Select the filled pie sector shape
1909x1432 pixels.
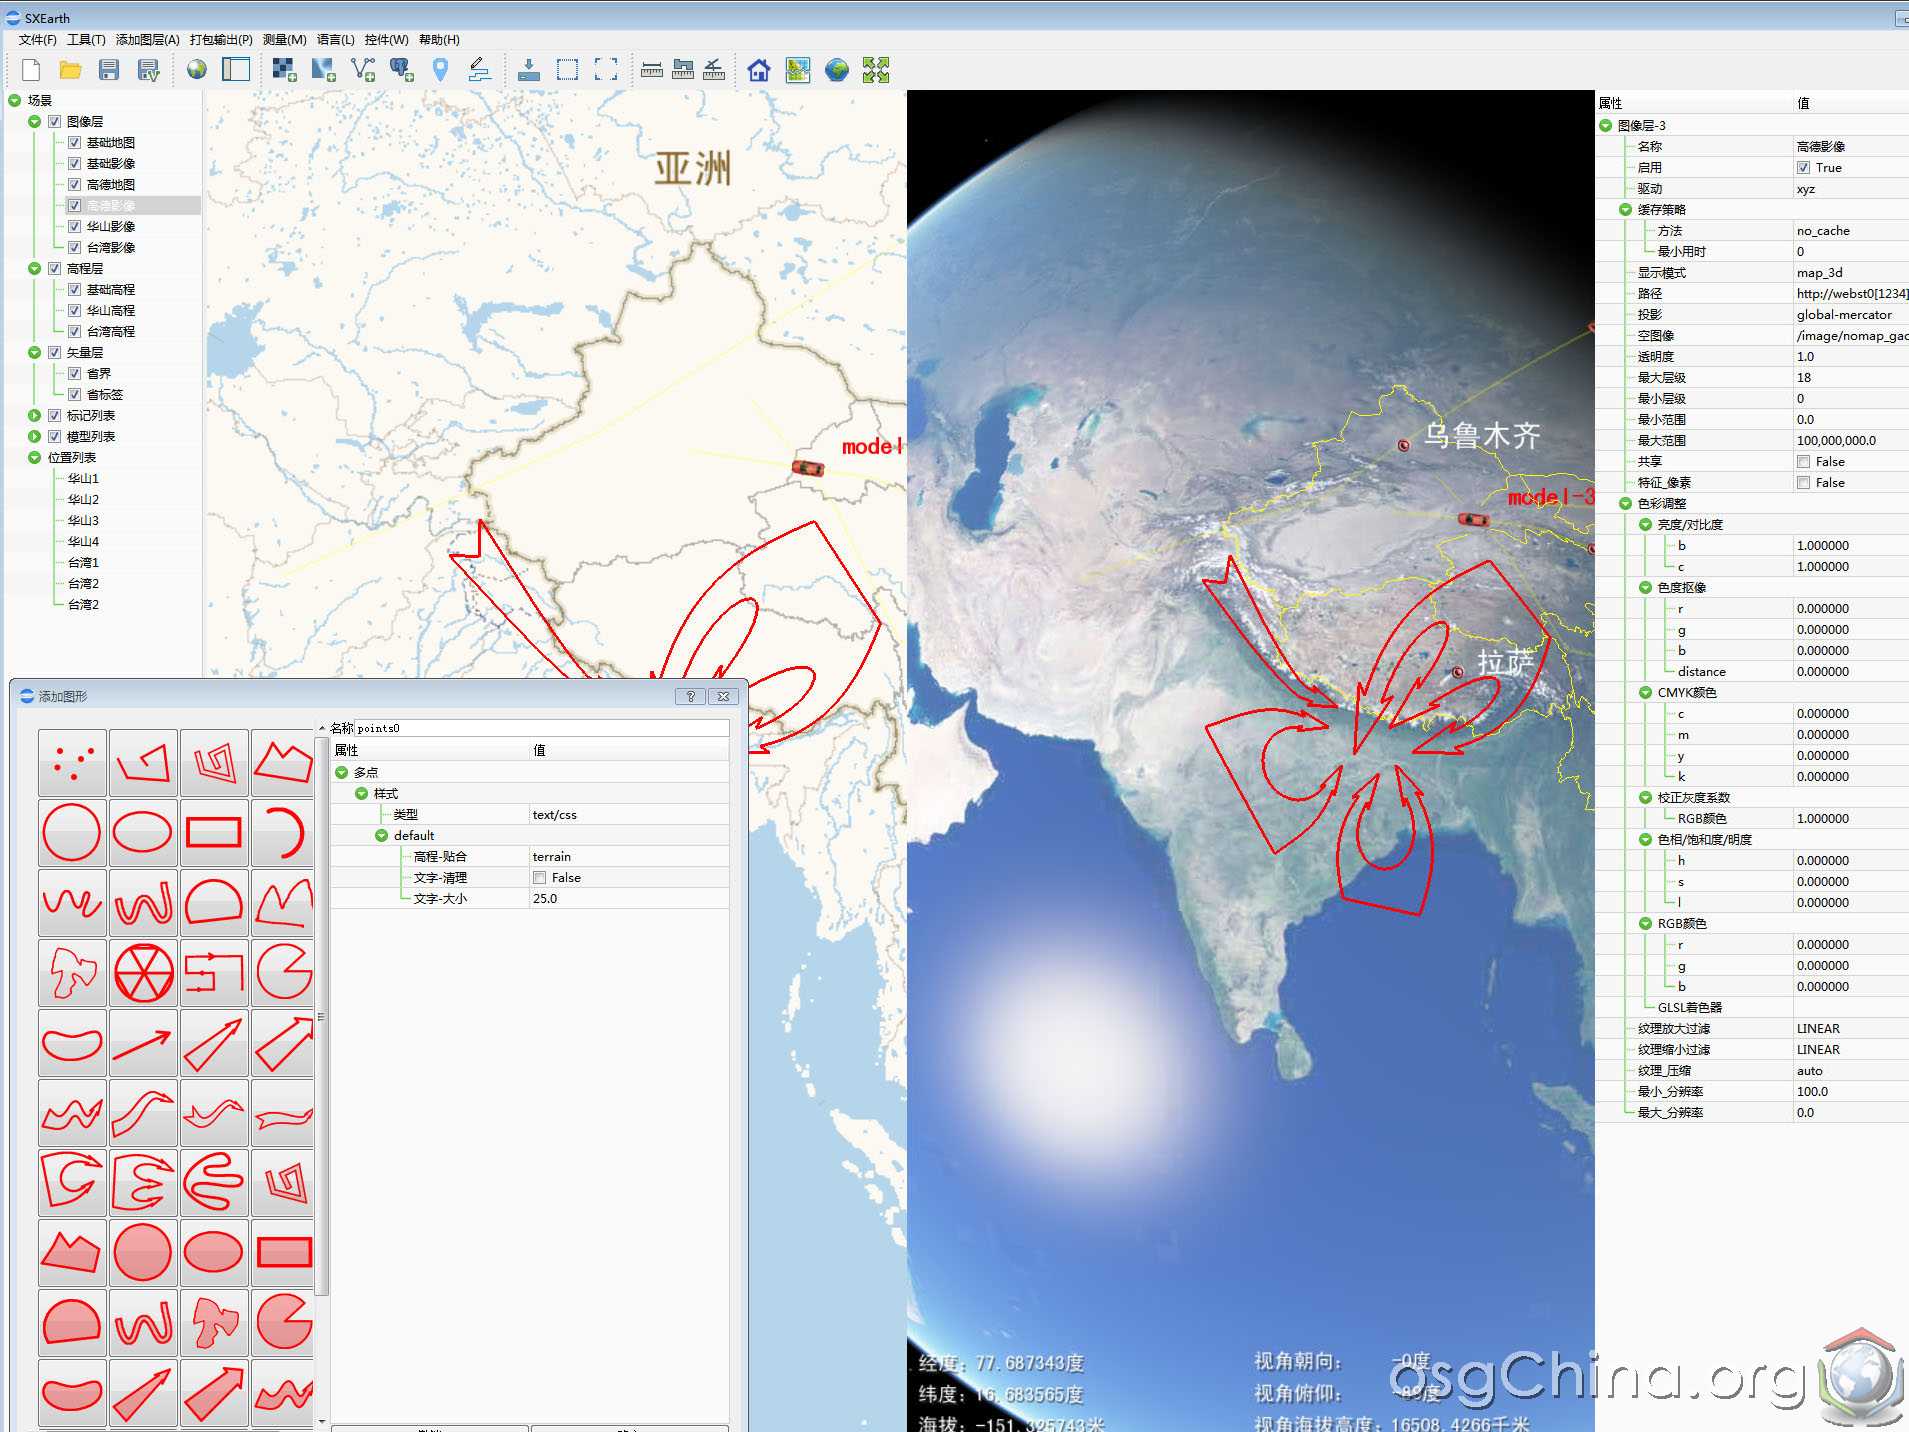283,1322
